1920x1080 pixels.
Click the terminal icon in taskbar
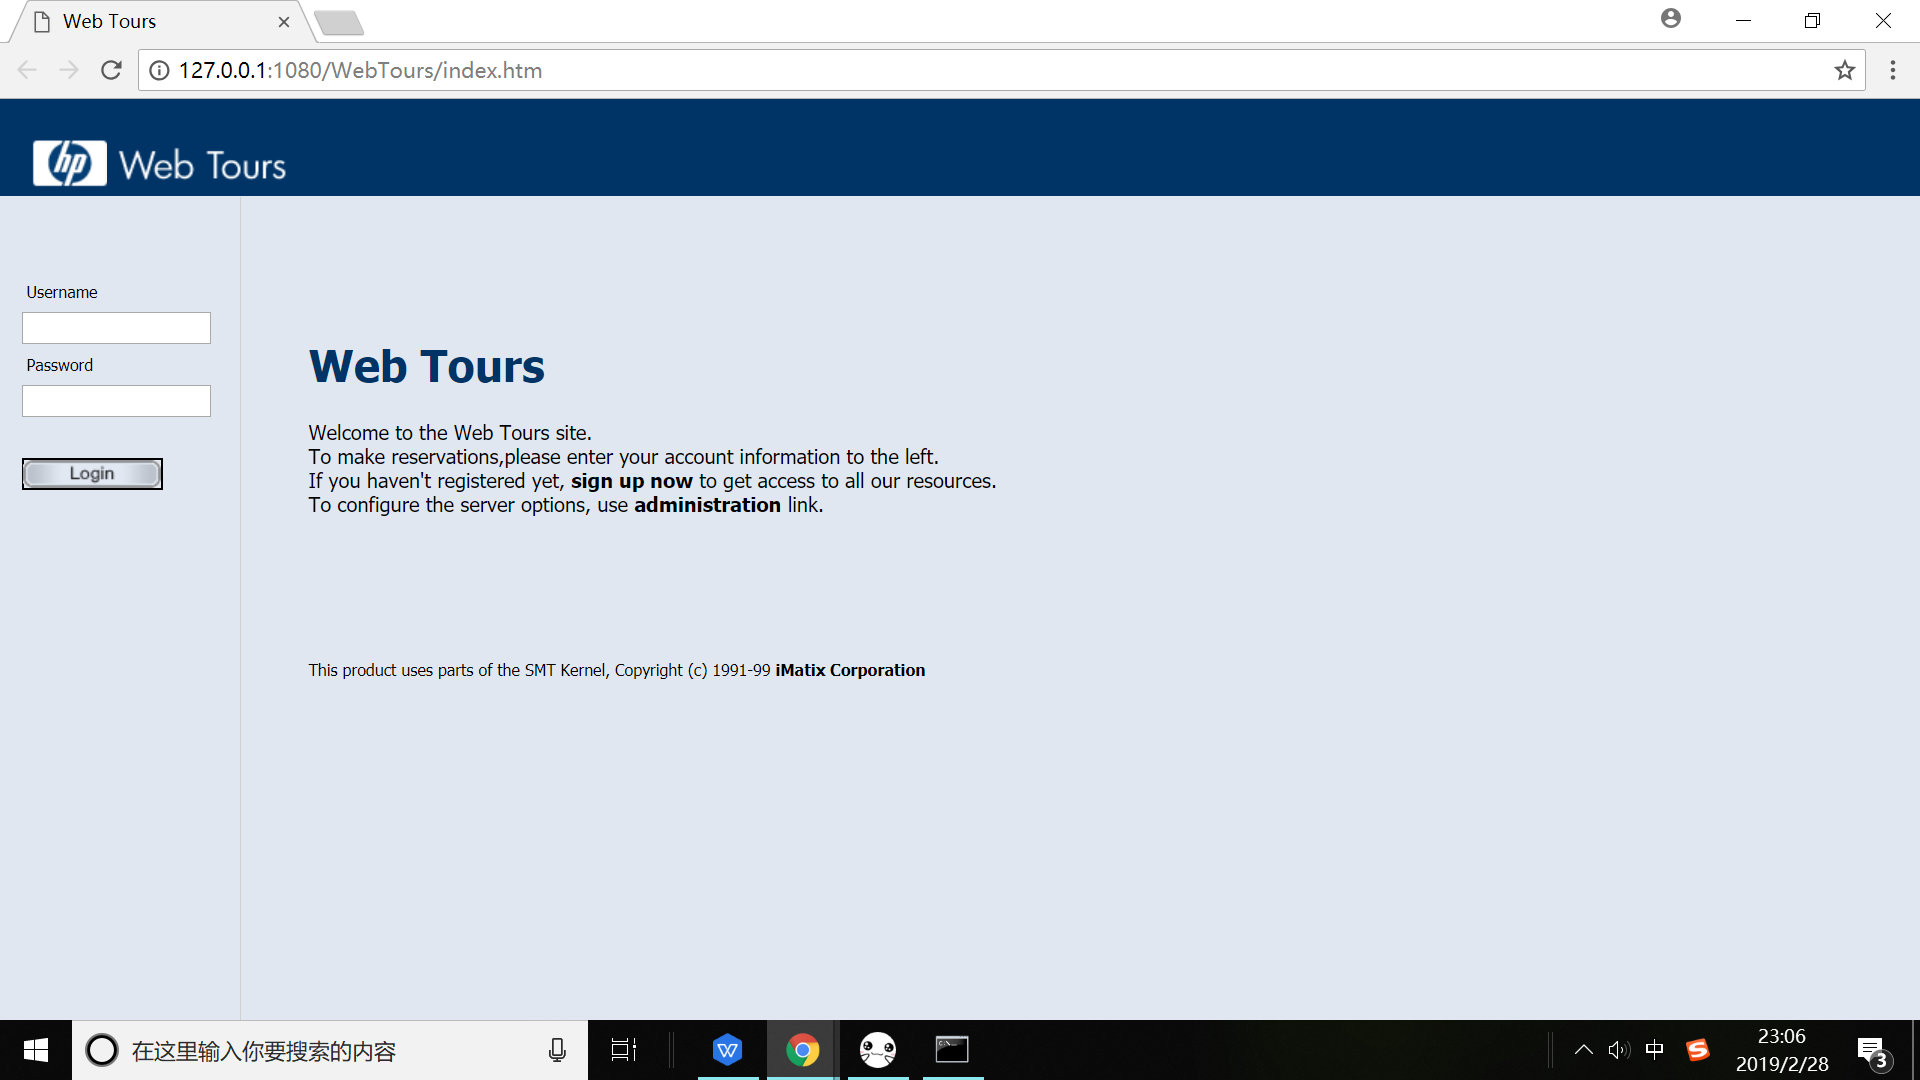pyautogui.click(x=953, y=1051)
